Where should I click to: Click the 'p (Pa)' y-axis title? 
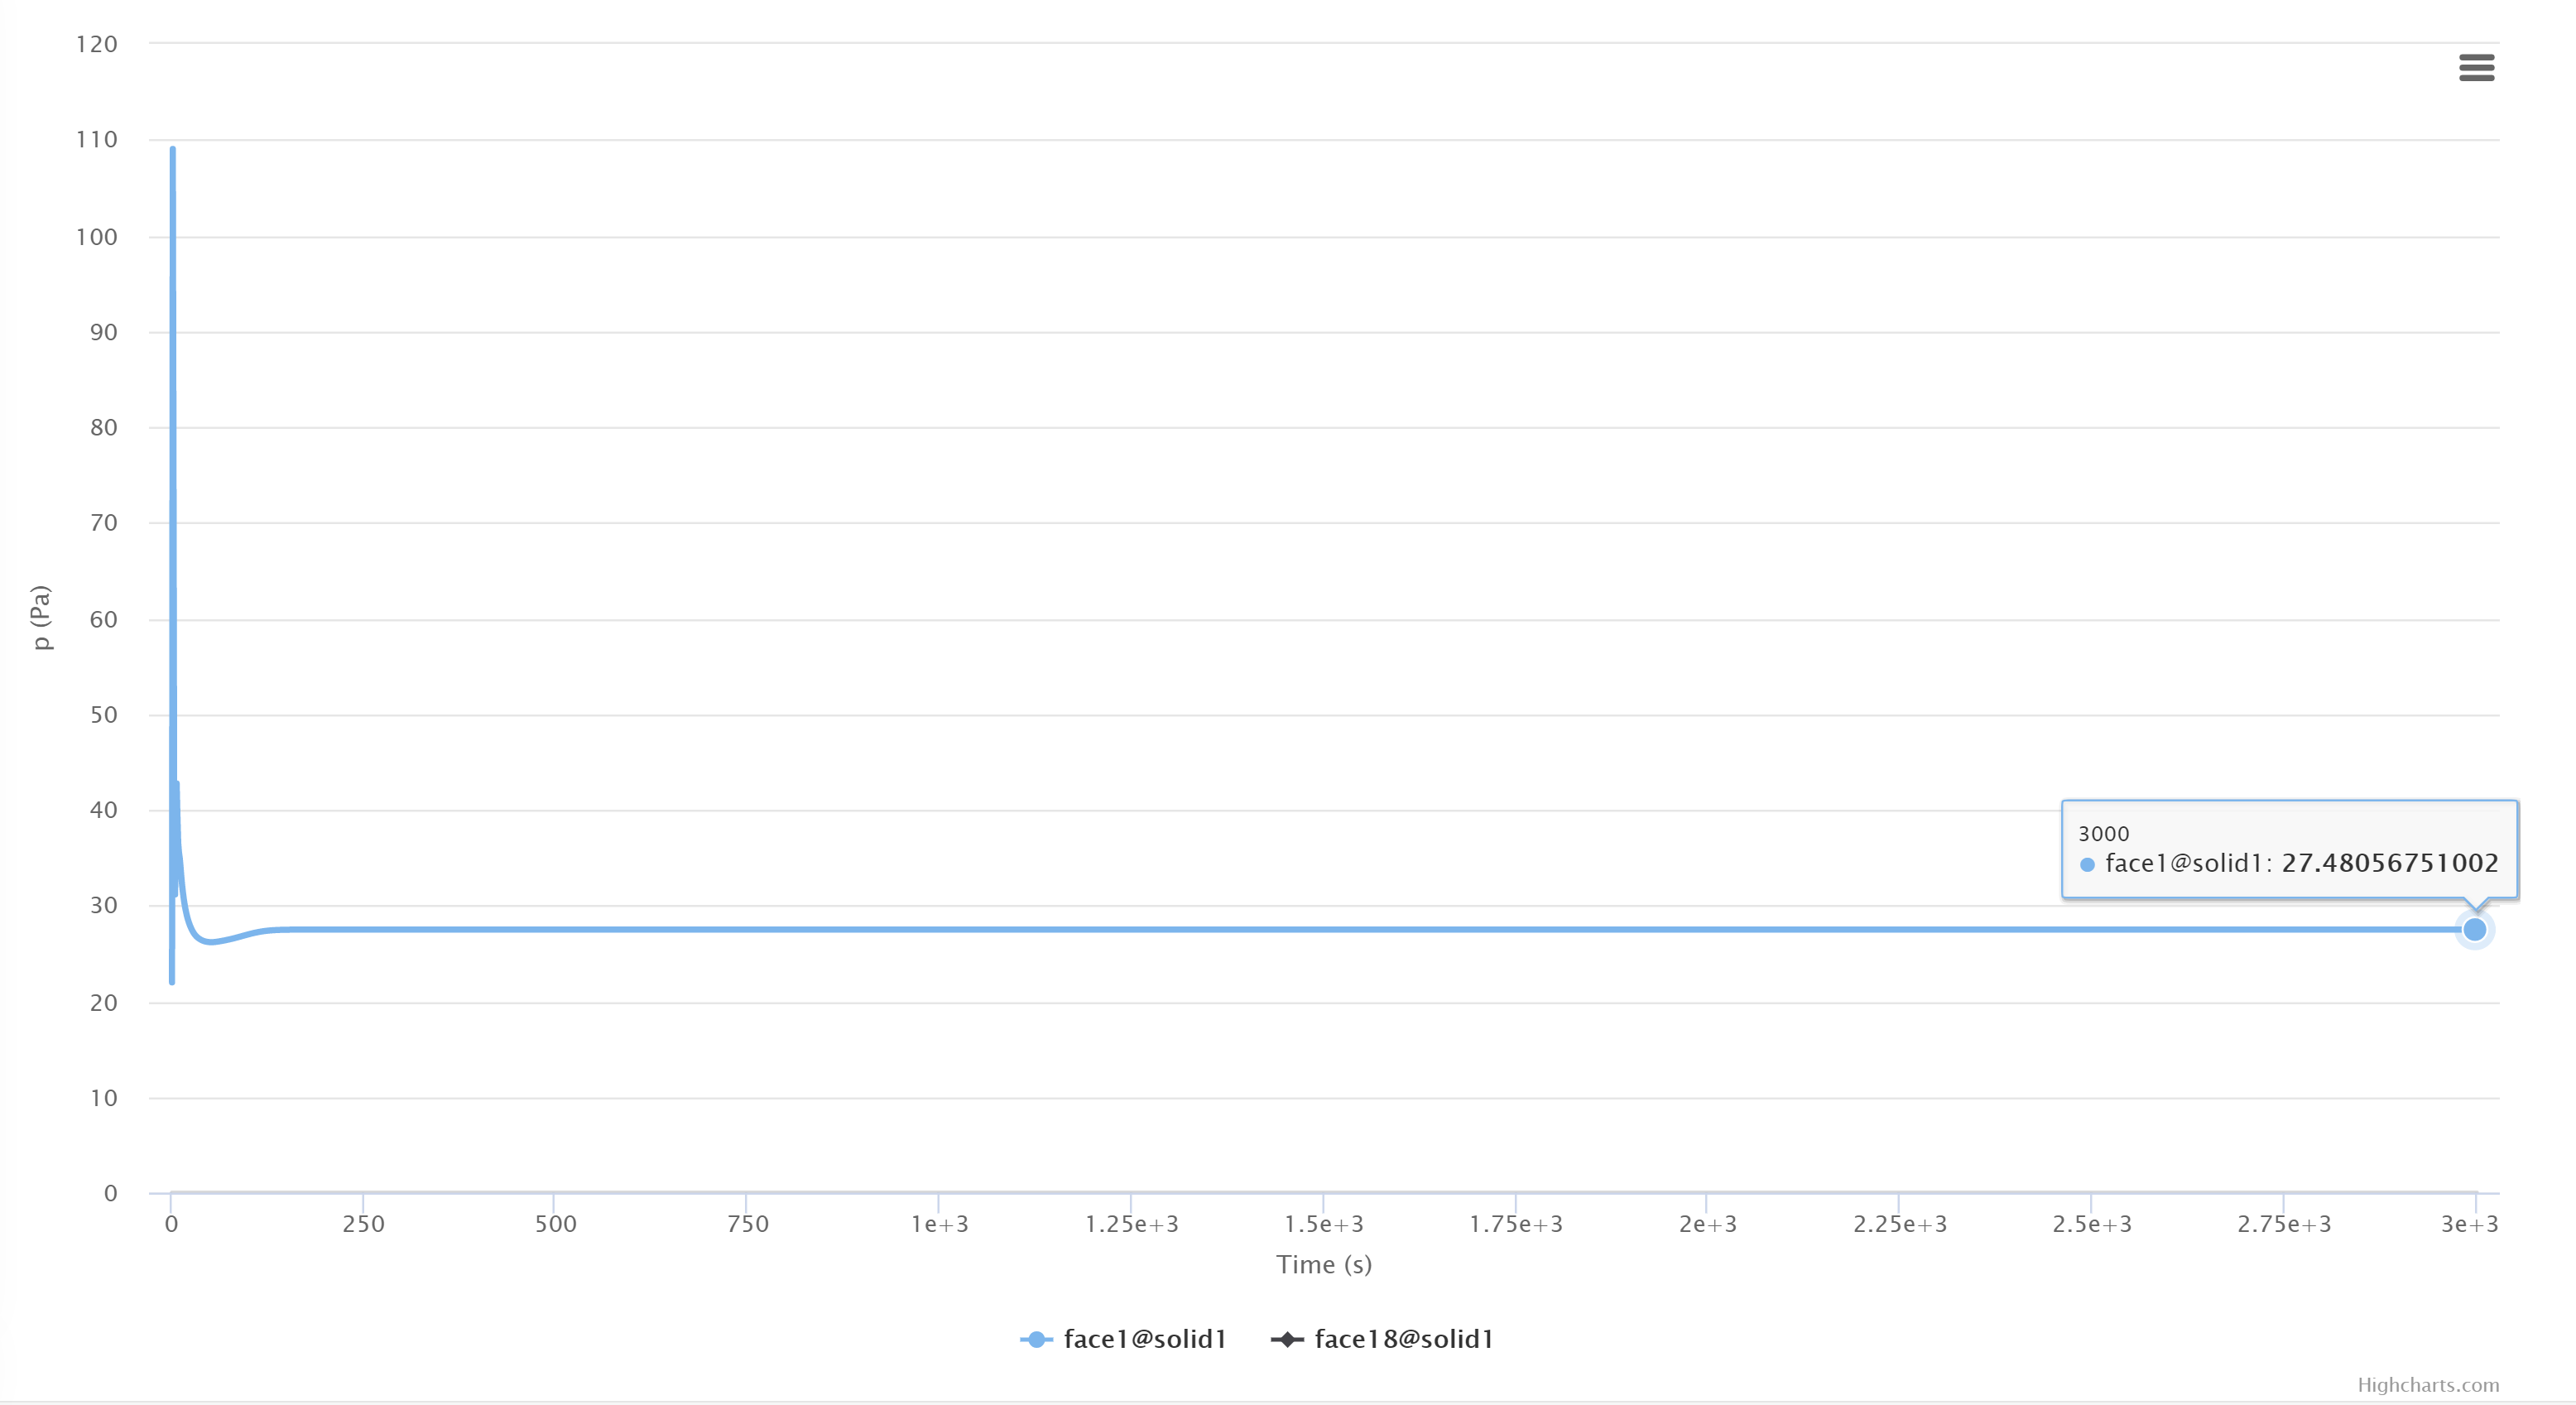coord(41,617)
